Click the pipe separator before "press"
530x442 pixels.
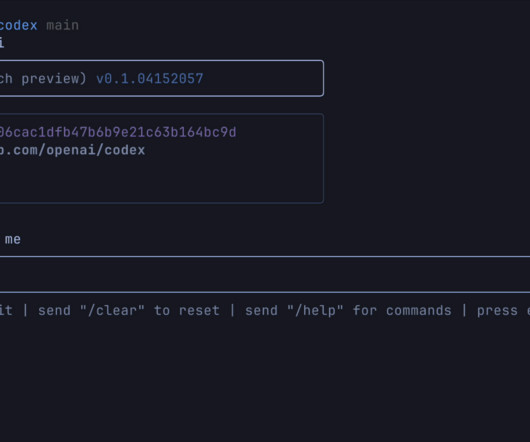point(464,311)
